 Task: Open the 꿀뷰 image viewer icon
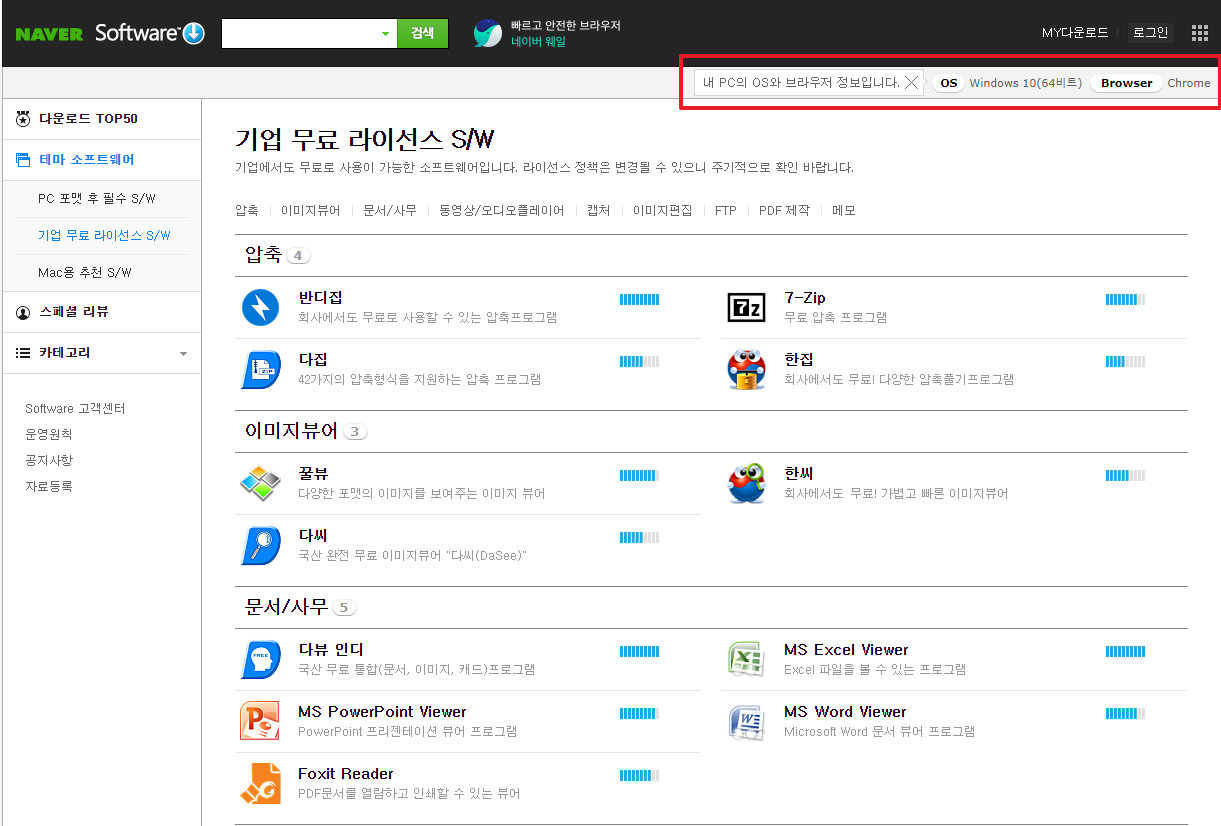pyautogui.click(x=261, y=483)
